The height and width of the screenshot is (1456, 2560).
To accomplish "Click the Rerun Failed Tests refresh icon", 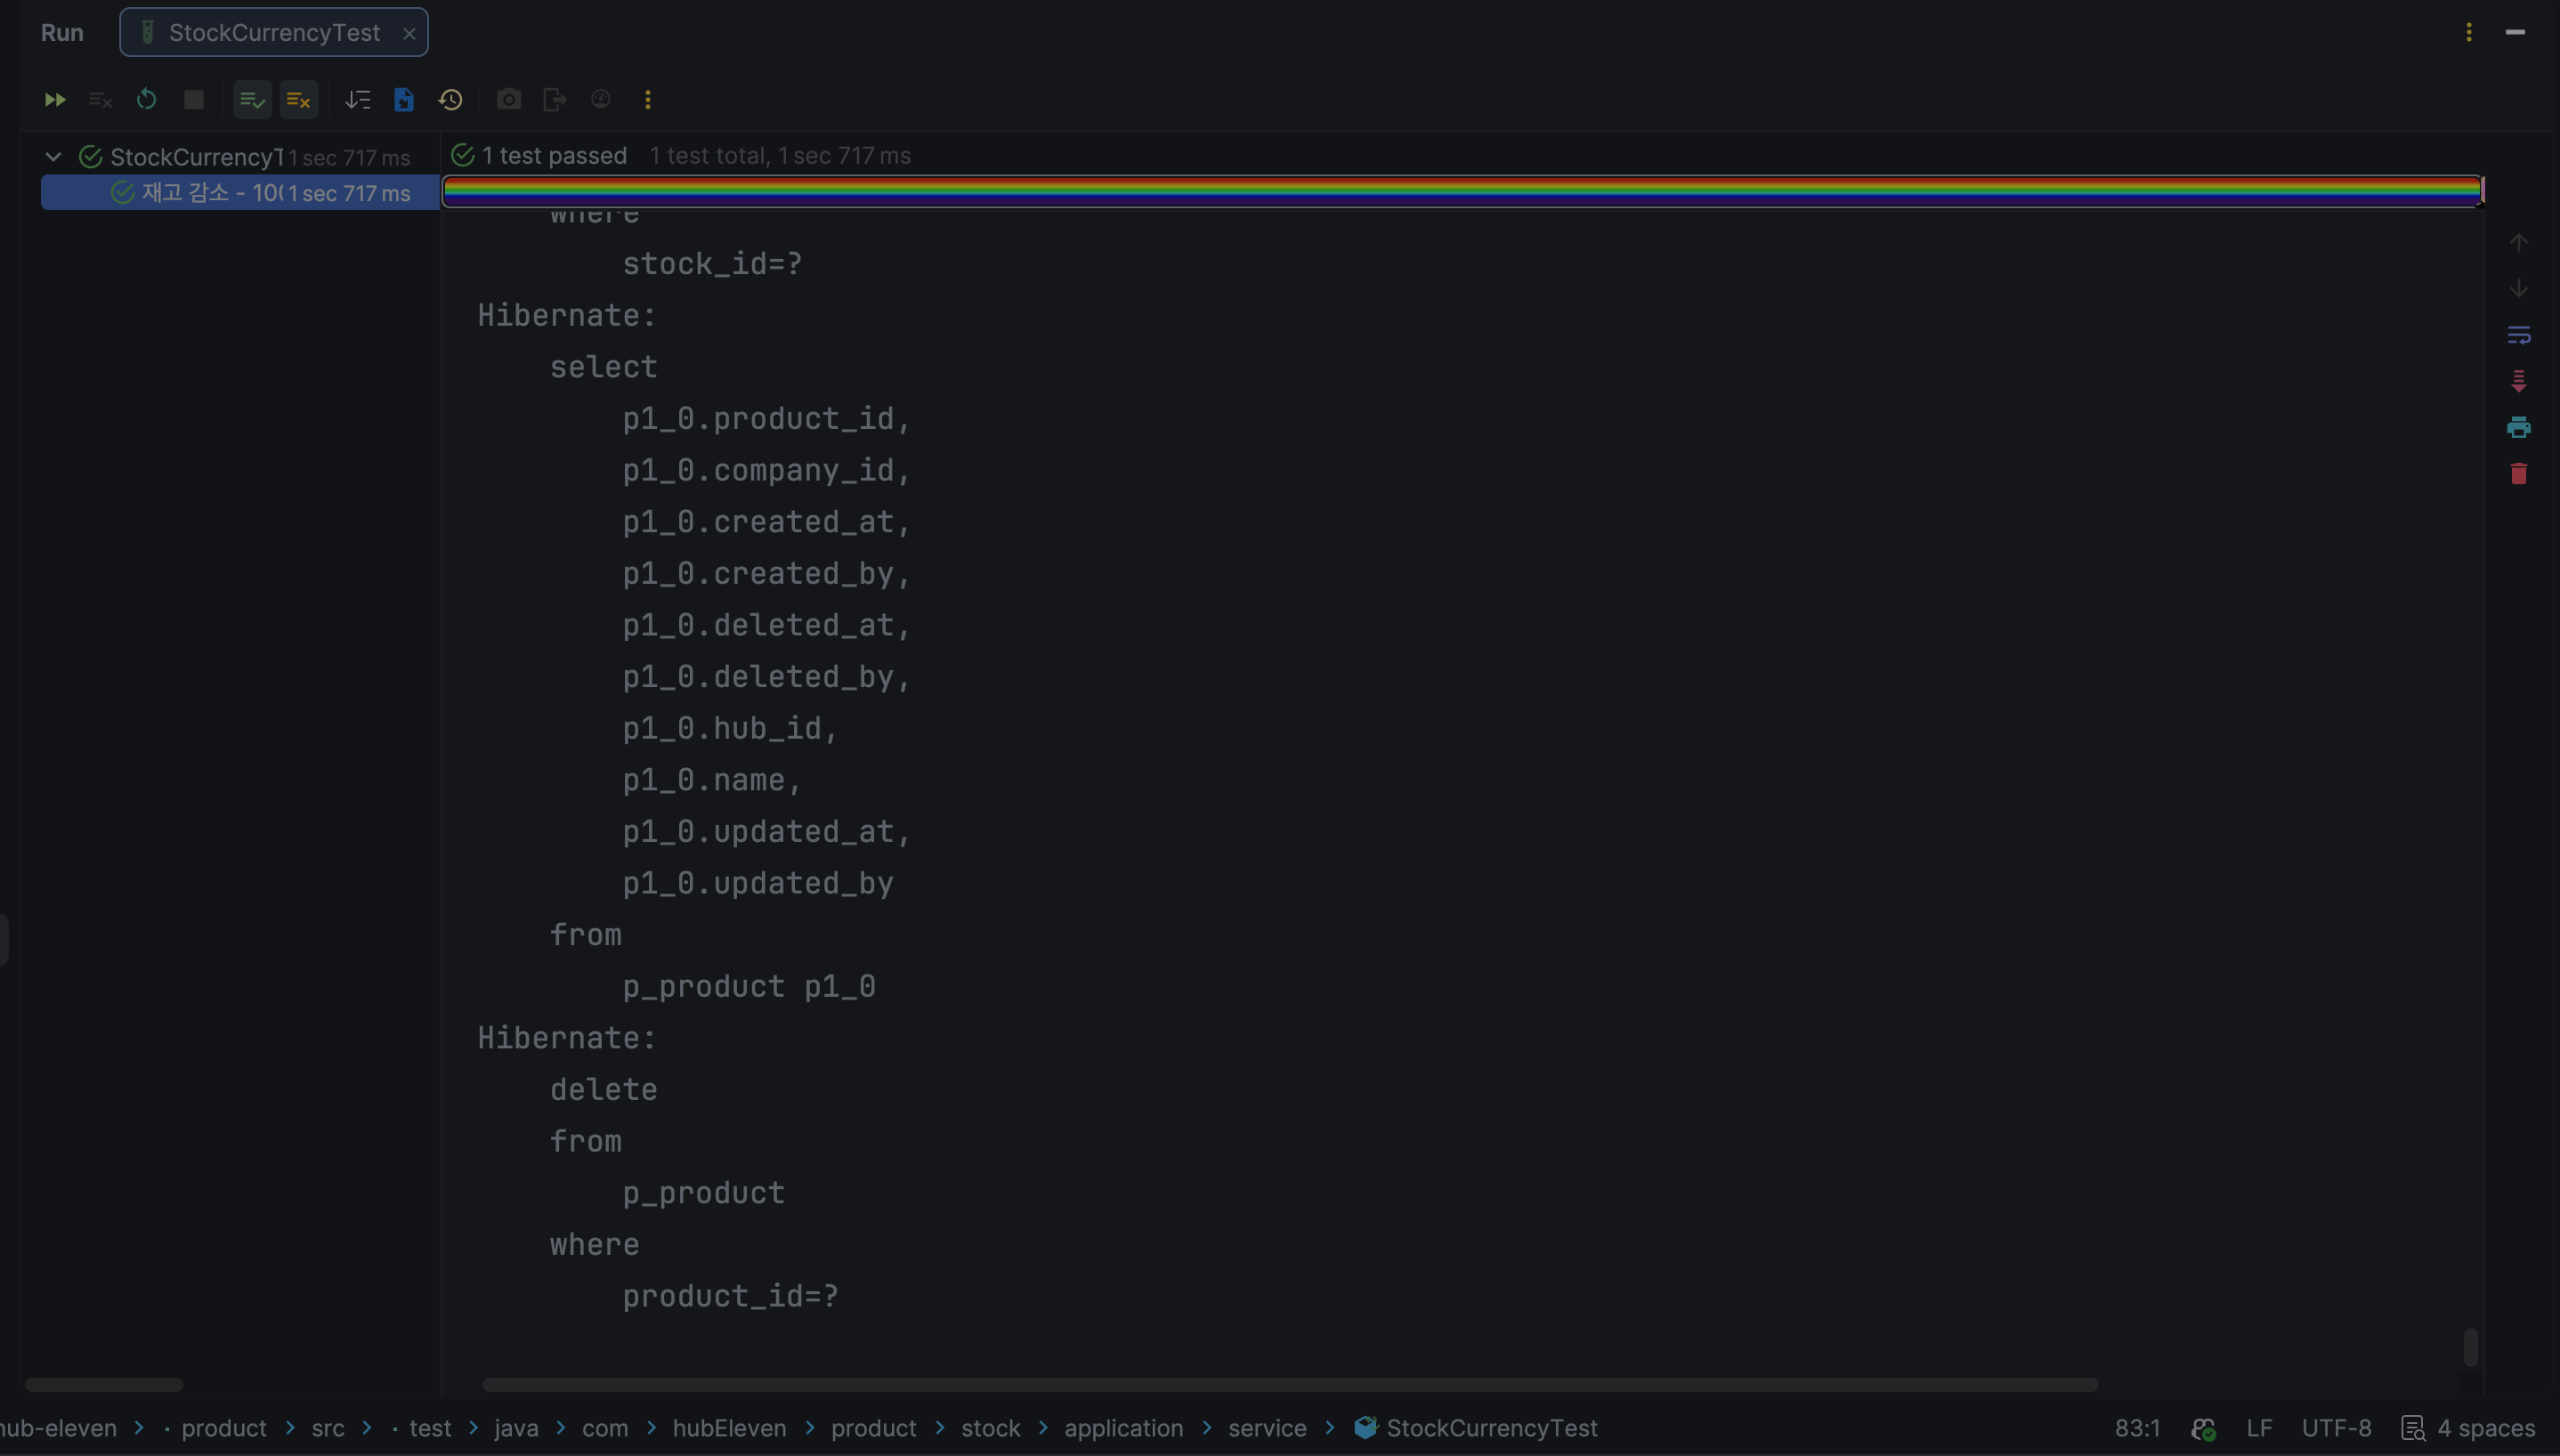I will click(147, 100).
